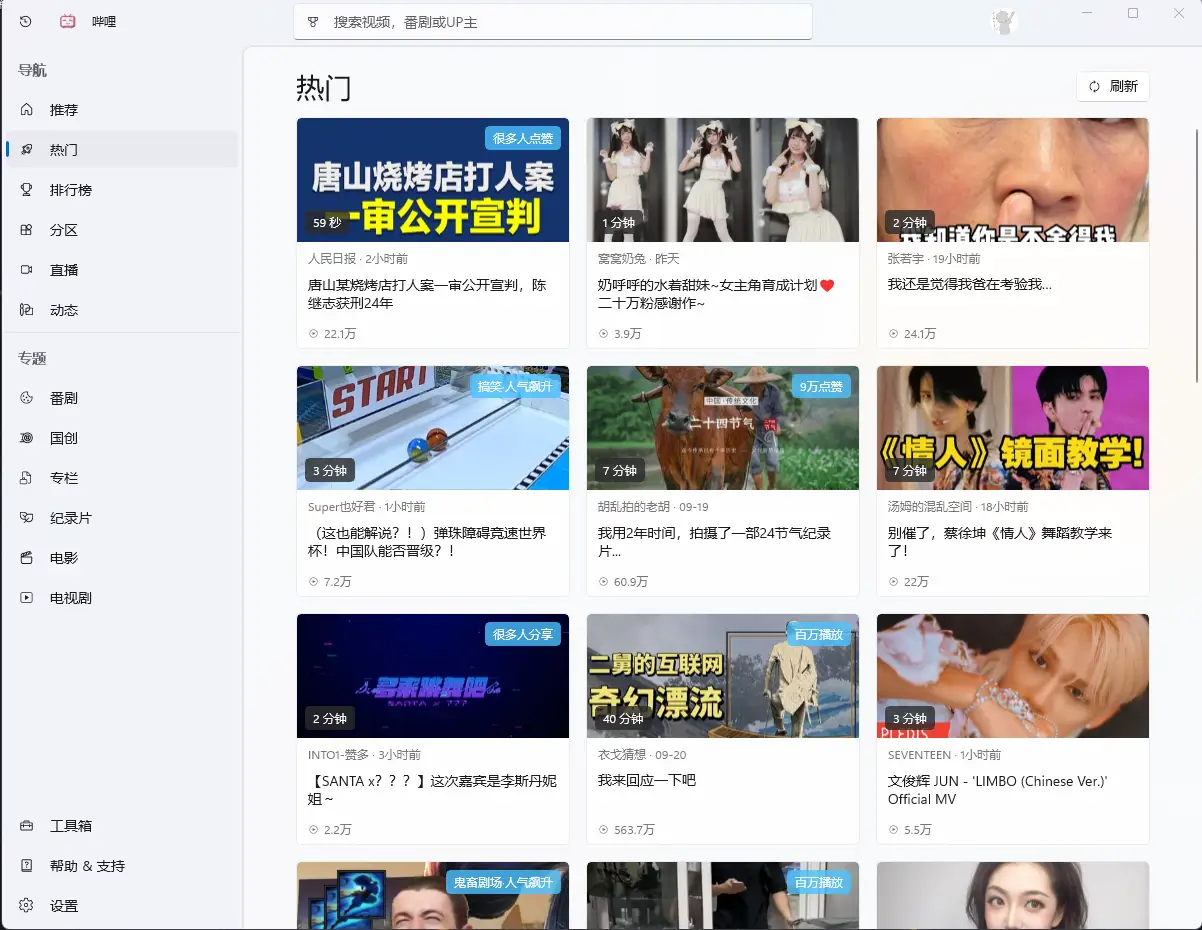Open 帮助 & 支持 page

(x=122, y=866)
